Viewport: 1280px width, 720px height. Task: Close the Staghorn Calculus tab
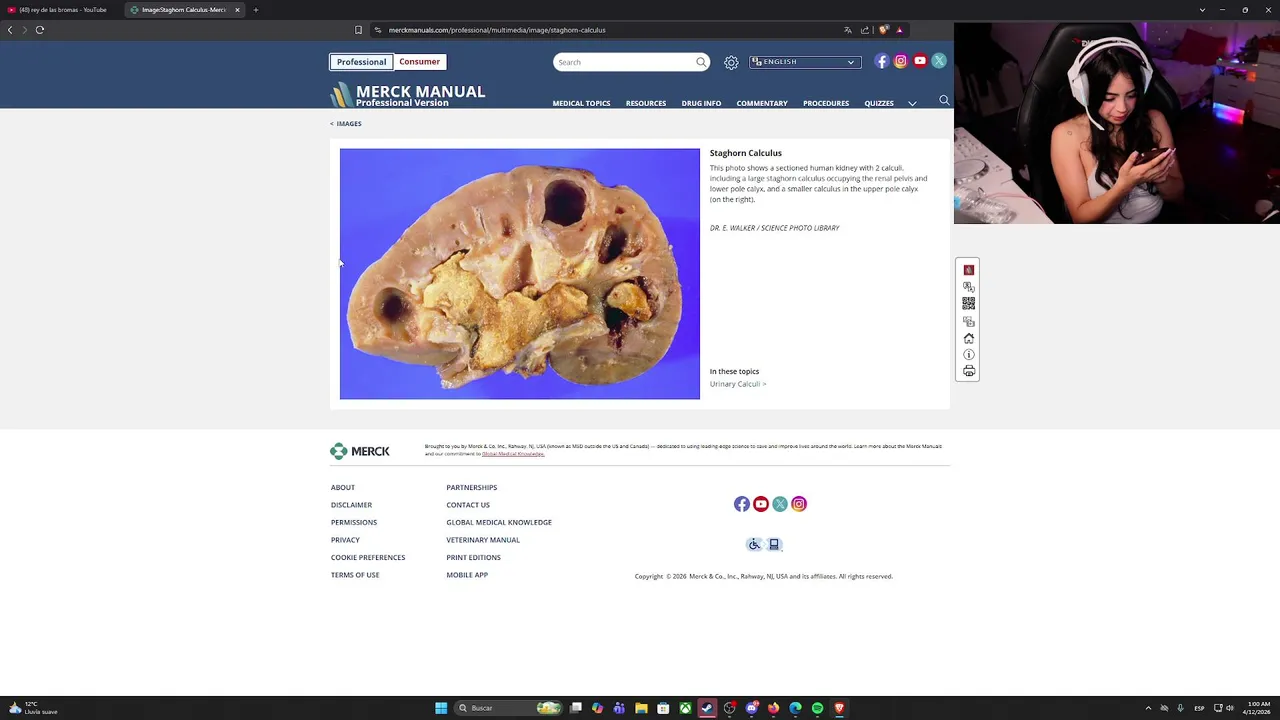click(237, 10)
